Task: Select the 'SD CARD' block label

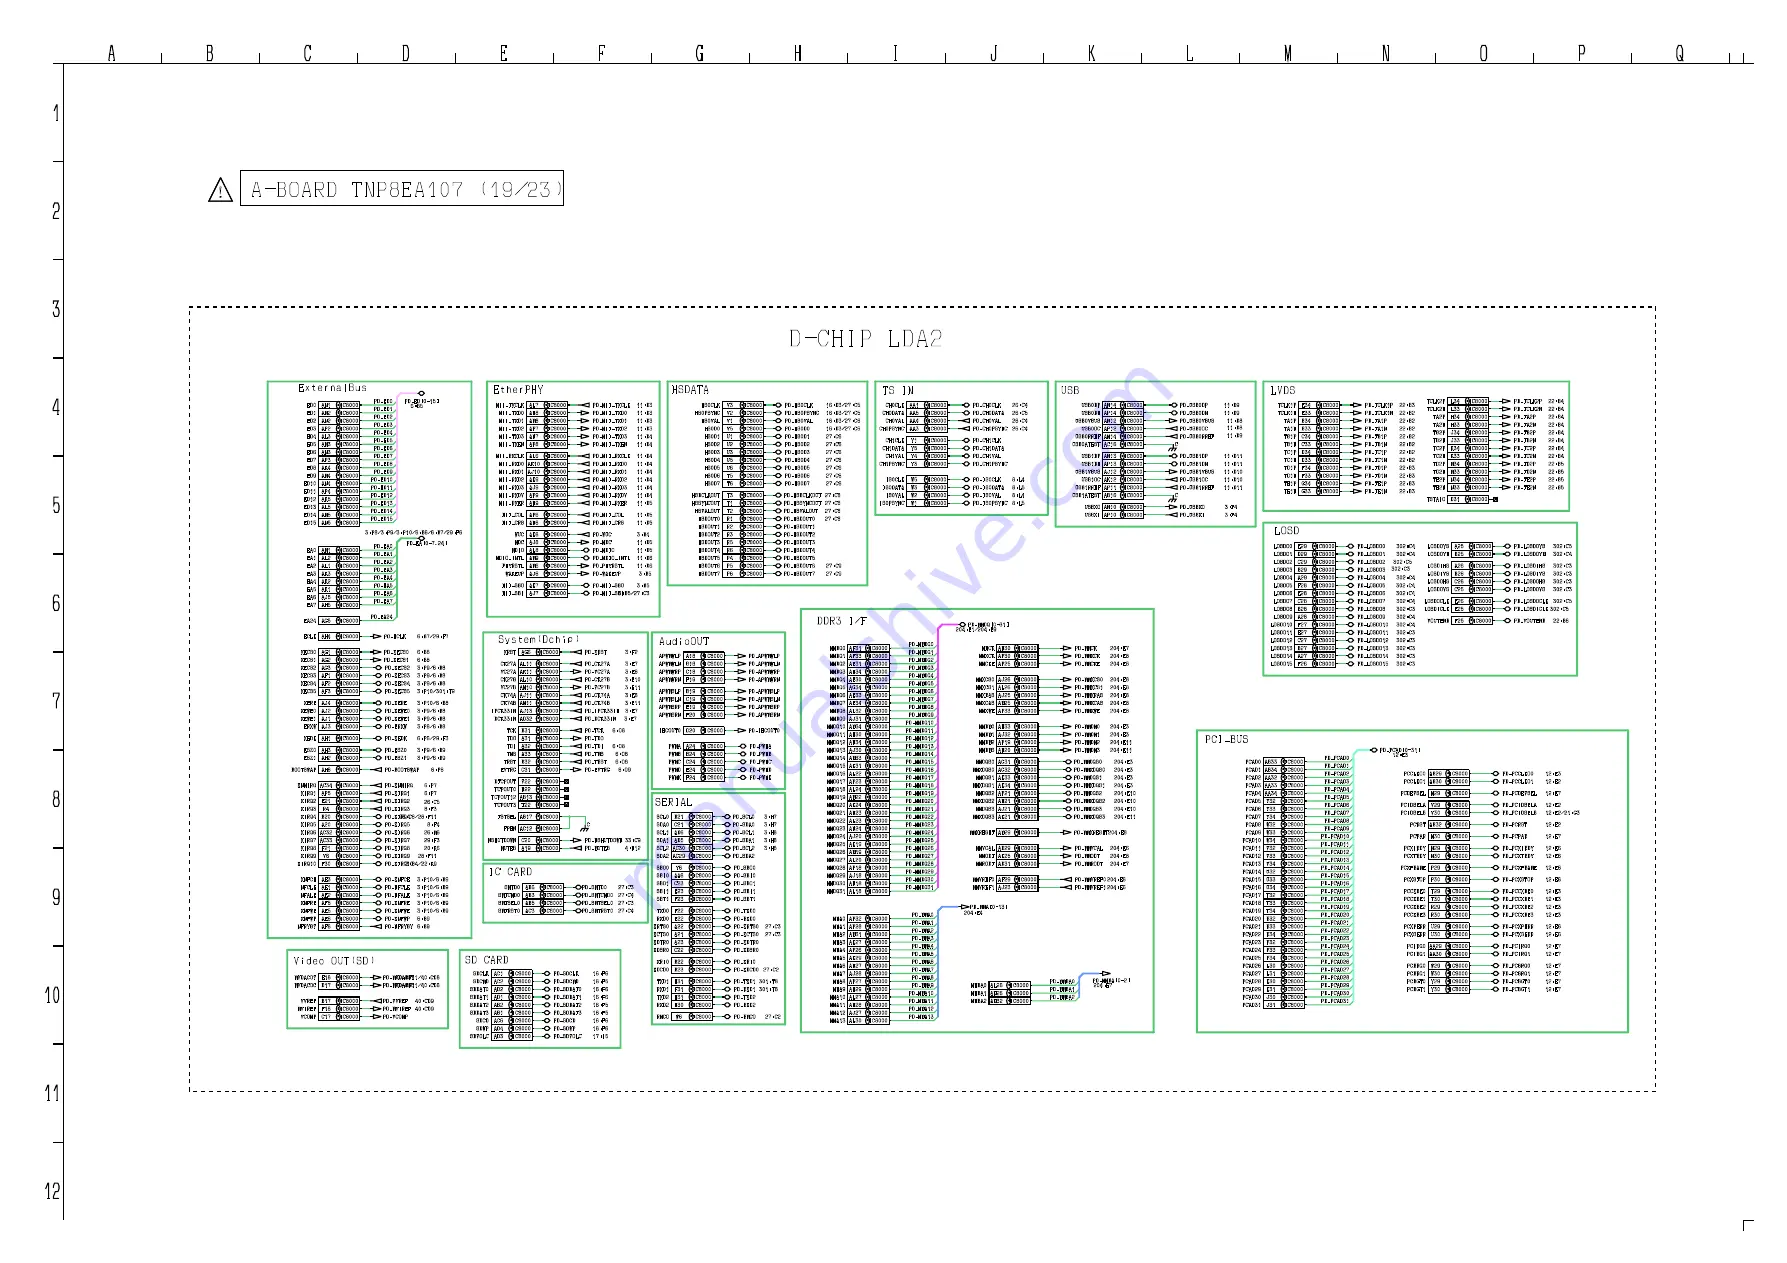Action: (x=487, y=960)
